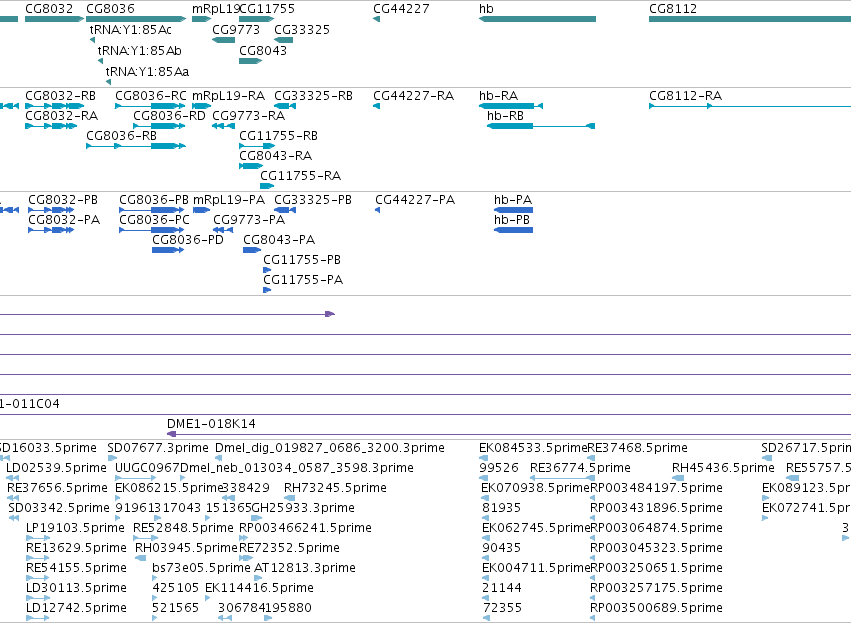This screenshot has height=623, width=851.
Task: Click the tRNA:Y1:85Ab label
Action: coord(139,51)
